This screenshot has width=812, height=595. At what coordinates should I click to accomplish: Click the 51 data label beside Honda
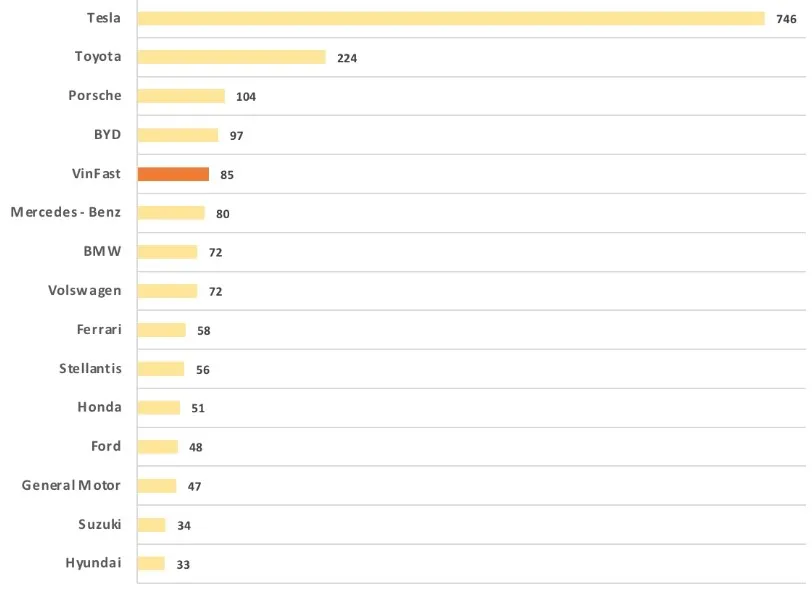tap(198, 408)
